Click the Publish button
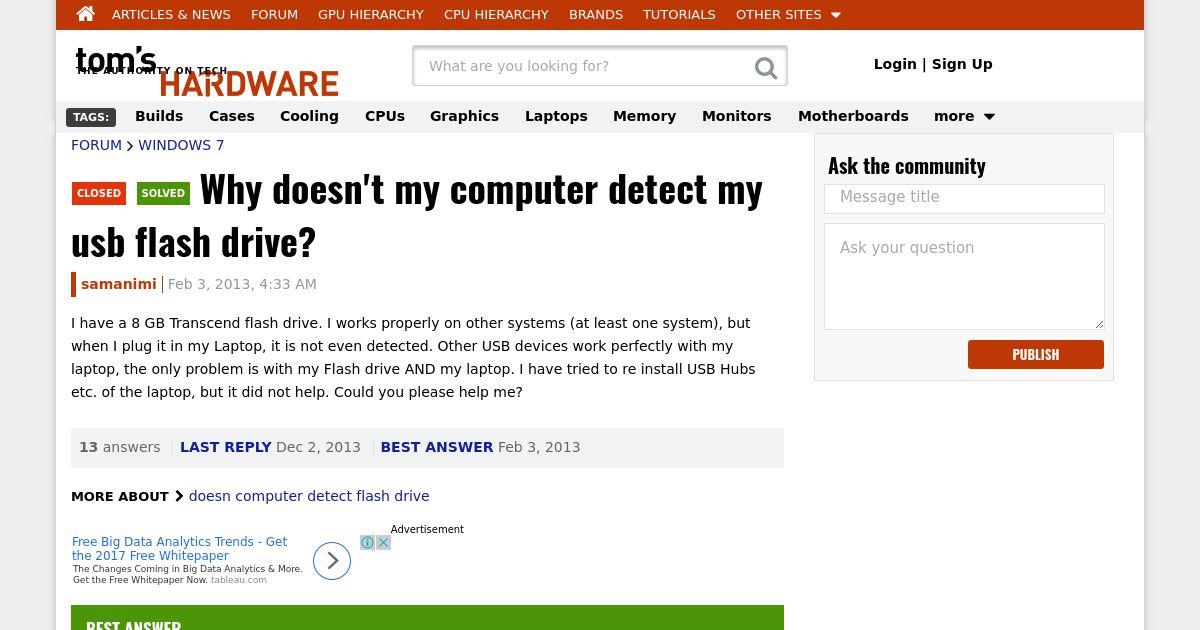 [x=1036, y=355]
